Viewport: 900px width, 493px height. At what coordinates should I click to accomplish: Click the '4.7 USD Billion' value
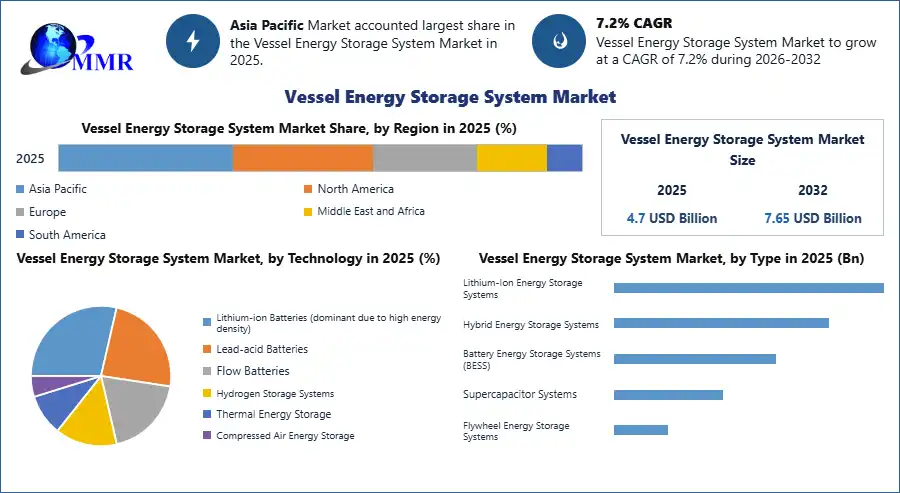(672, 218)
